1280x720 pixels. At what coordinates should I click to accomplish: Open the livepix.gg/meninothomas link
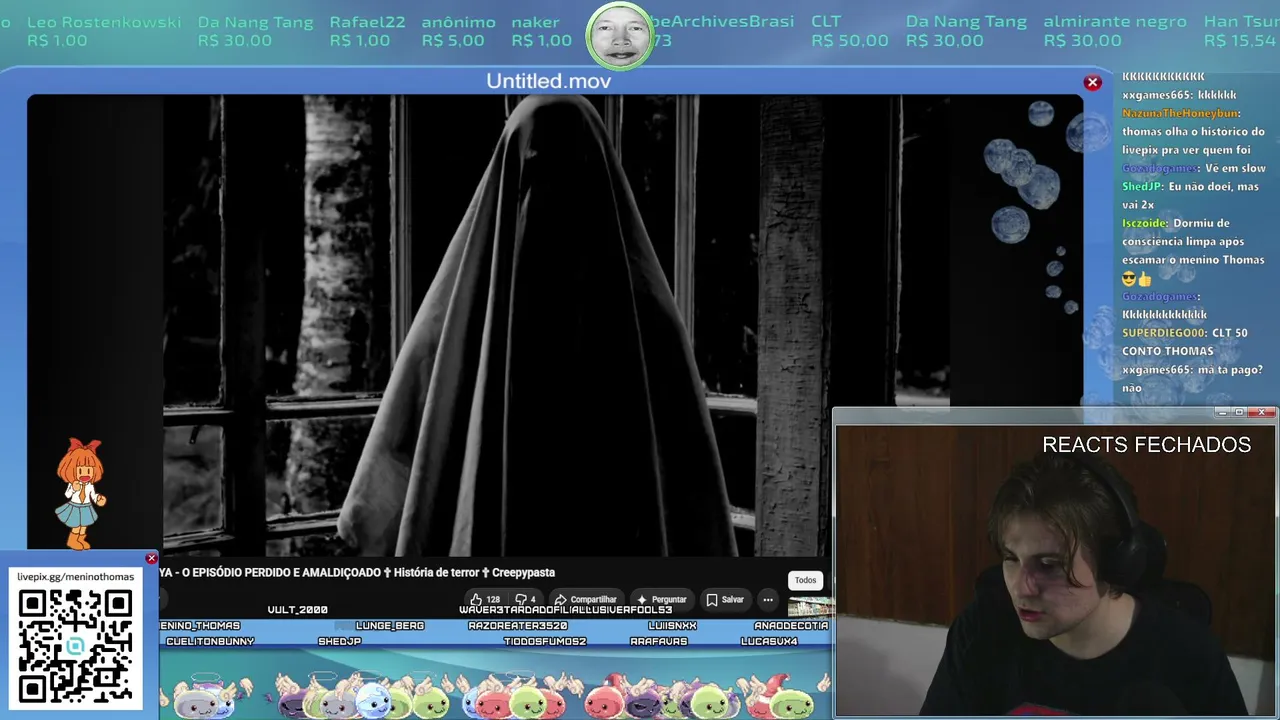pyautogui.click(x=75, y=577)
